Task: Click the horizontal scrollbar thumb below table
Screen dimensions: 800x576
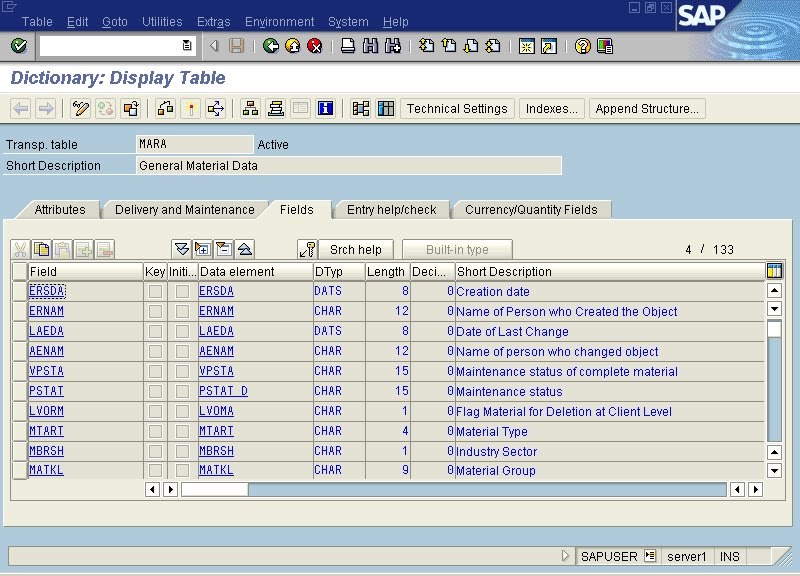Action: click(215, 490)
